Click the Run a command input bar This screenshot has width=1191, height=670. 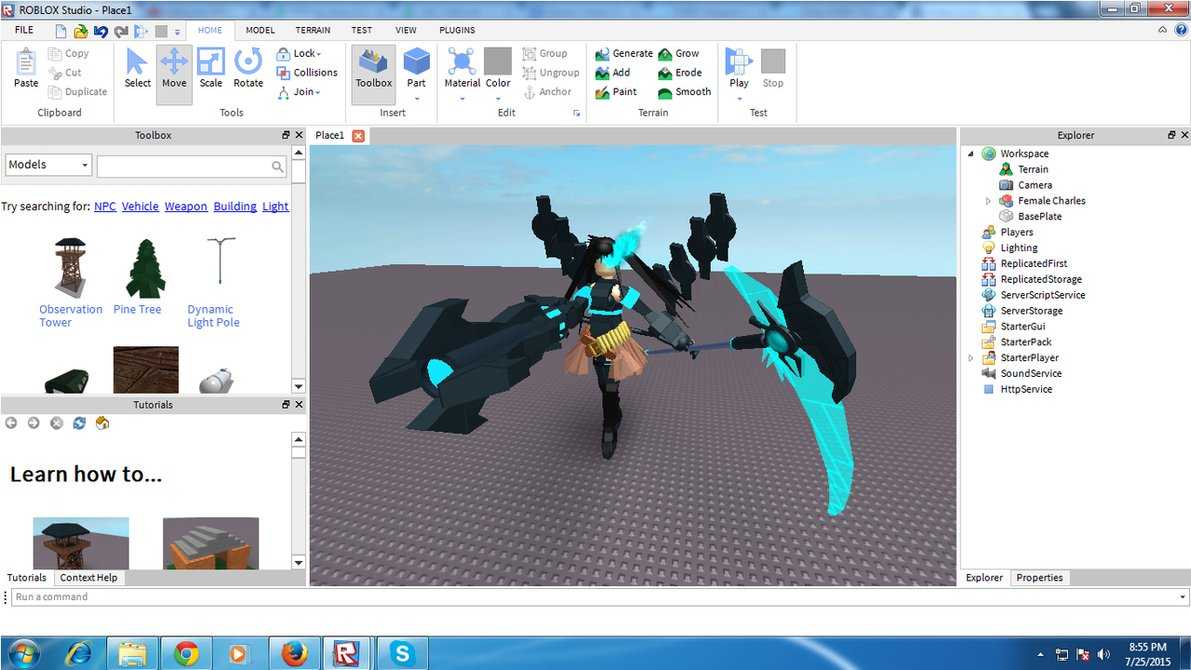pos(600,597)
